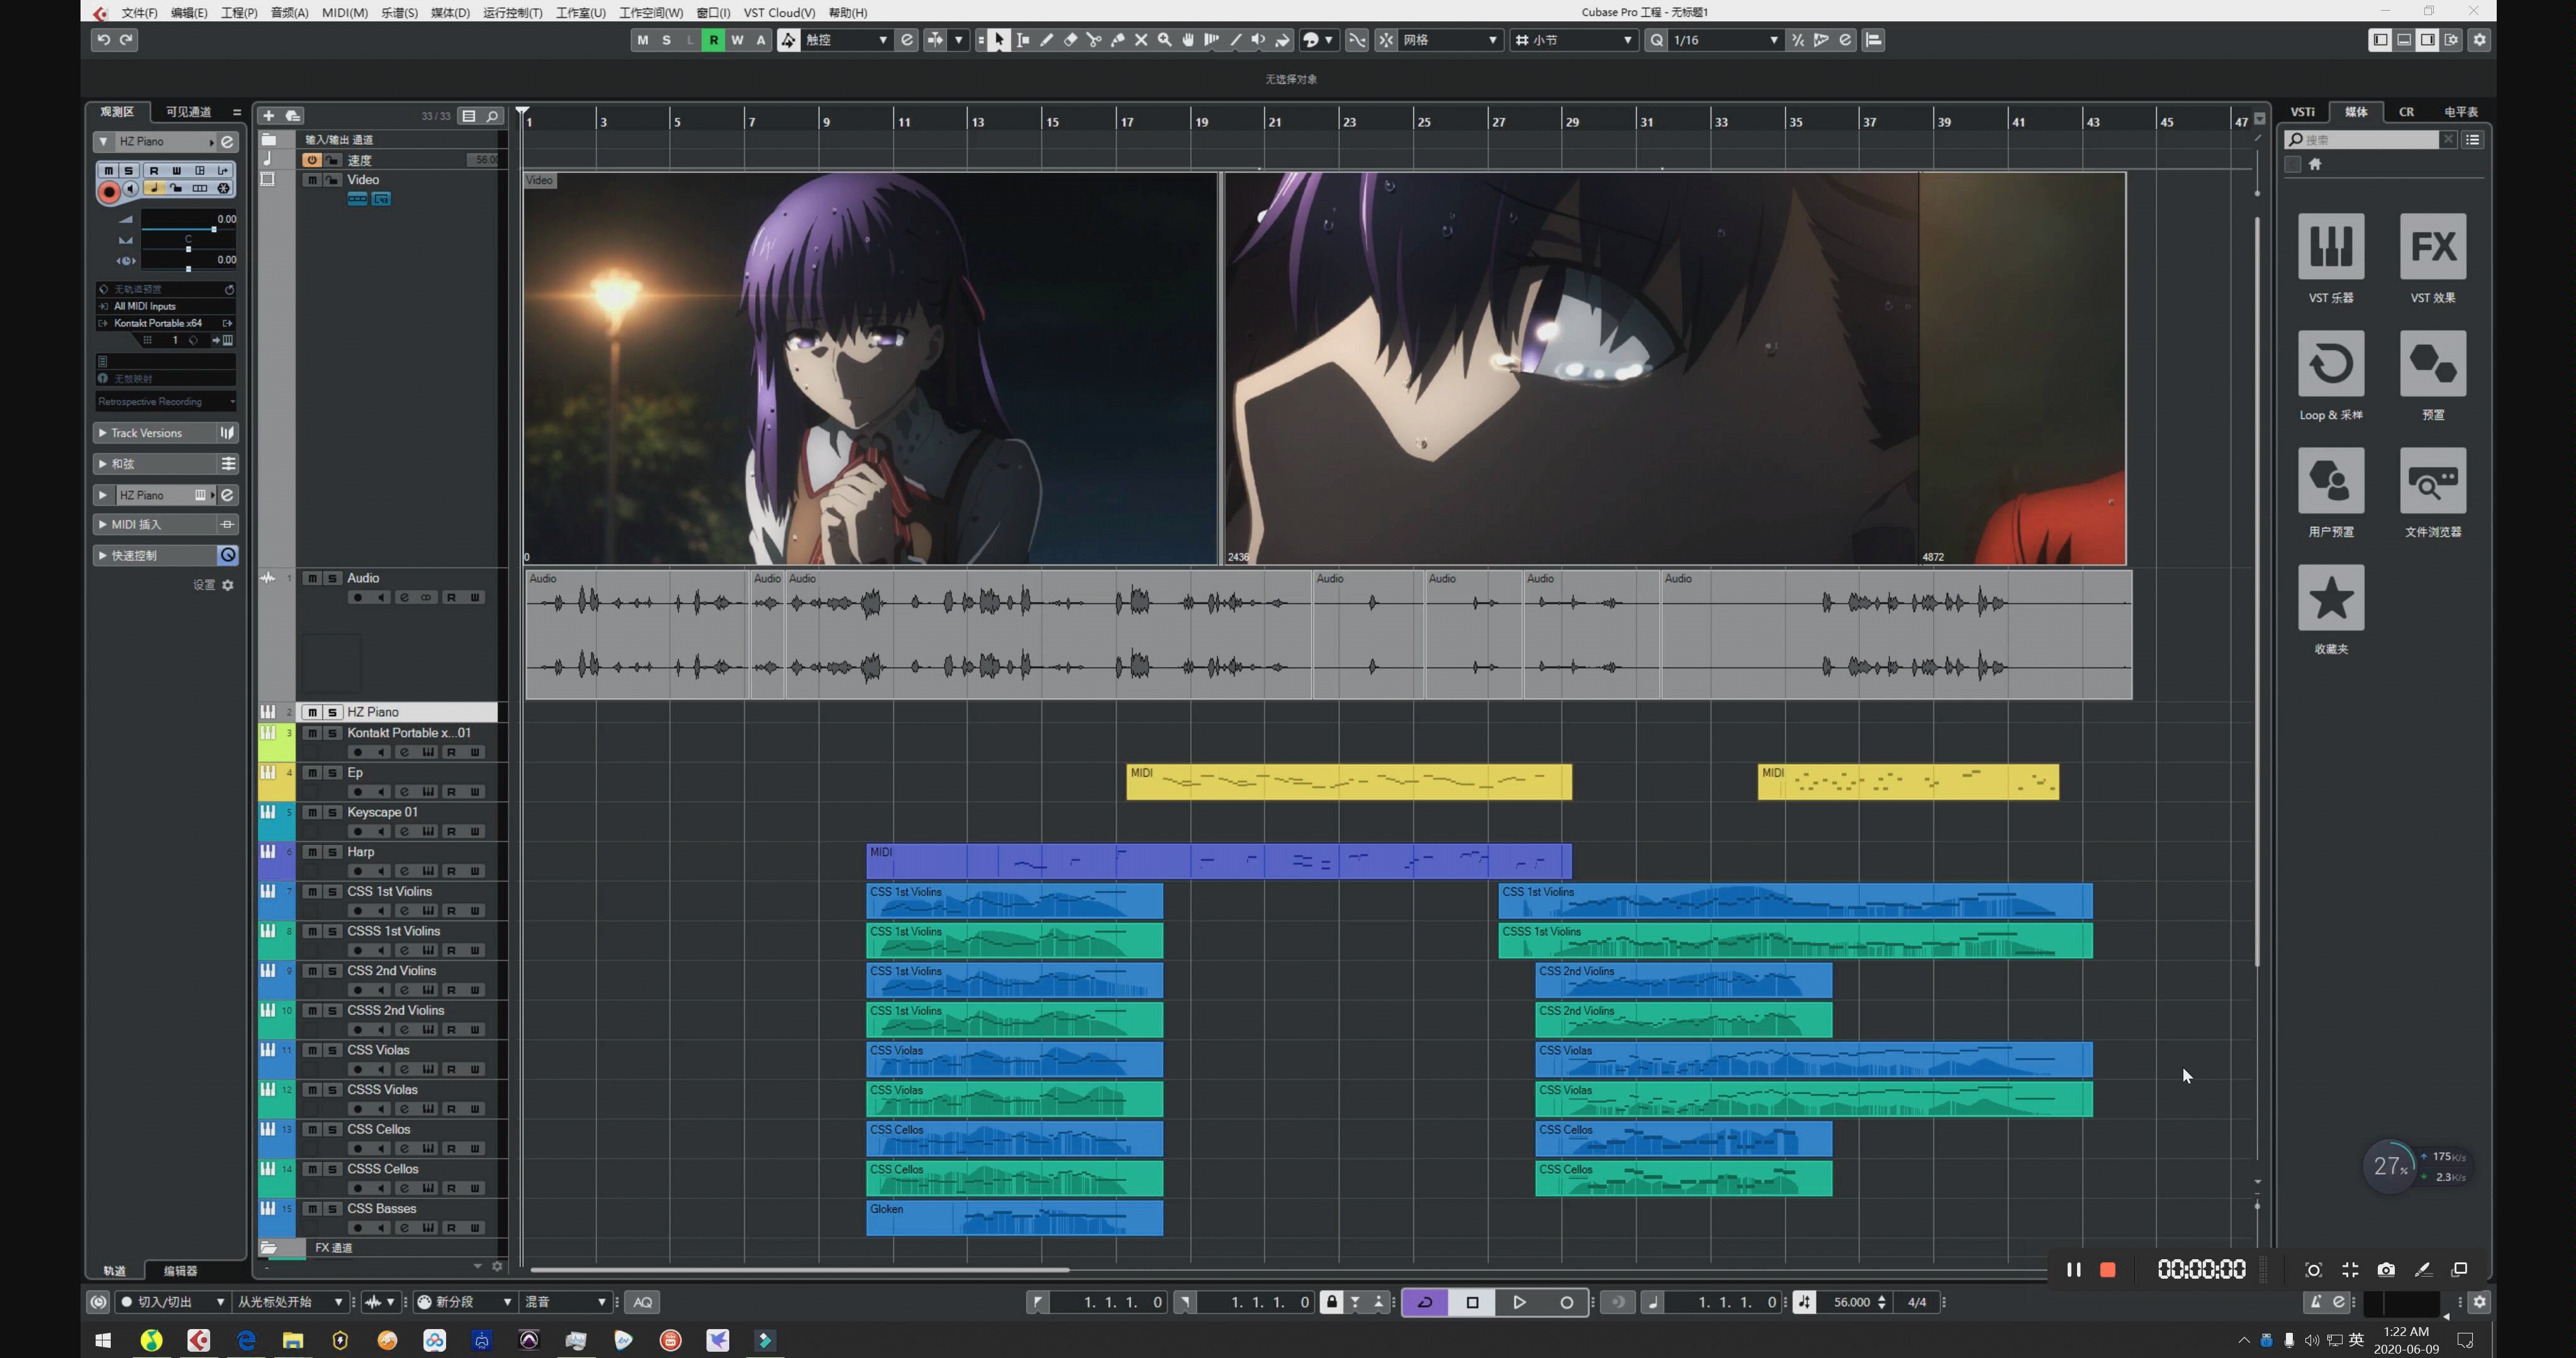Toggle global Solo S in toolbar
The width and height of the screenshot is (2576, 1358).
[x=666, y=40]
